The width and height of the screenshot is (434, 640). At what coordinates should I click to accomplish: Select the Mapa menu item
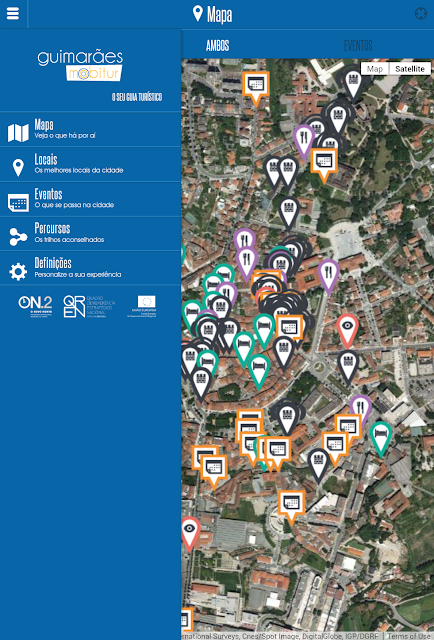pyautogui.click(x=90, y=129)
